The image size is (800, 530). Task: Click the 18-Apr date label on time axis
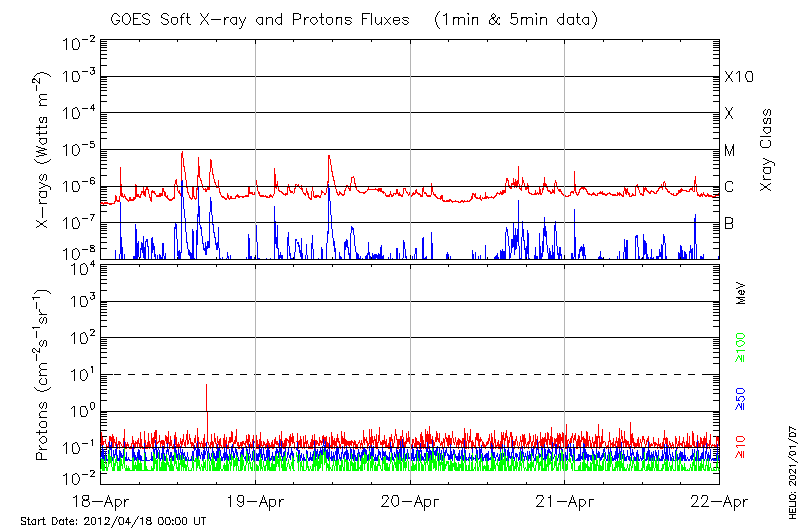click(102, 503)
